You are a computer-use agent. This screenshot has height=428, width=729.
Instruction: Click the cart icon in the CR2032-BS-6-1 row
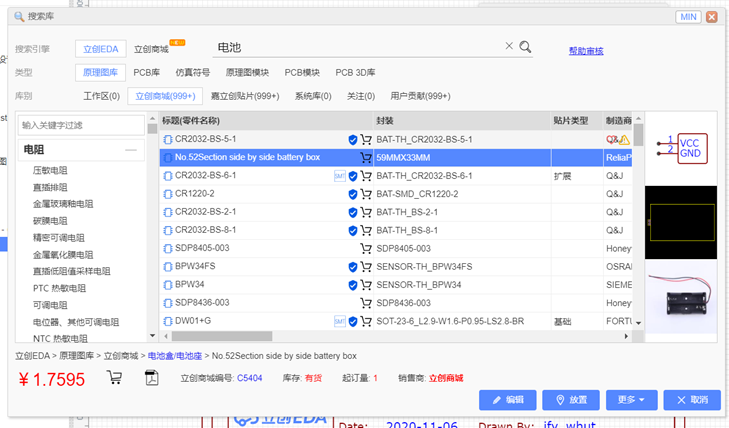click(x=366, y=176)
